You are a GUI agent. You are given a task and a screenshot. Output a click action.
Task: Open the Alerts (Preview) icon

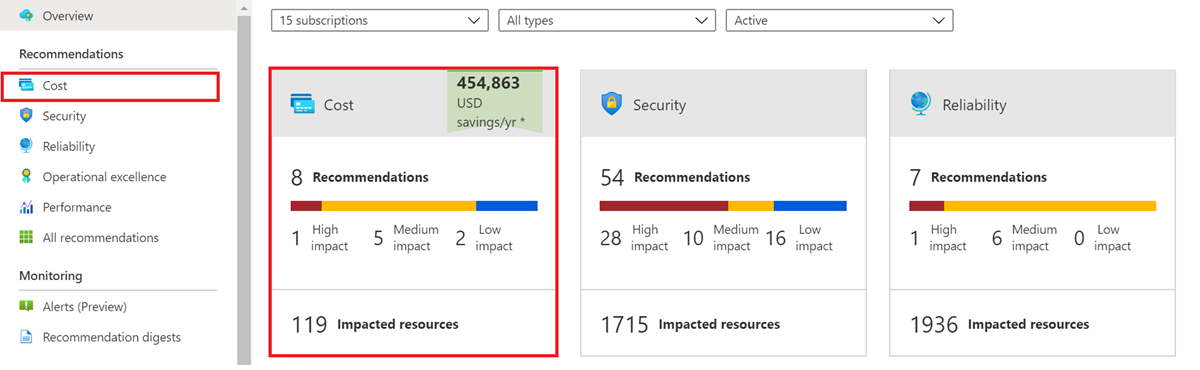point(26,307)
